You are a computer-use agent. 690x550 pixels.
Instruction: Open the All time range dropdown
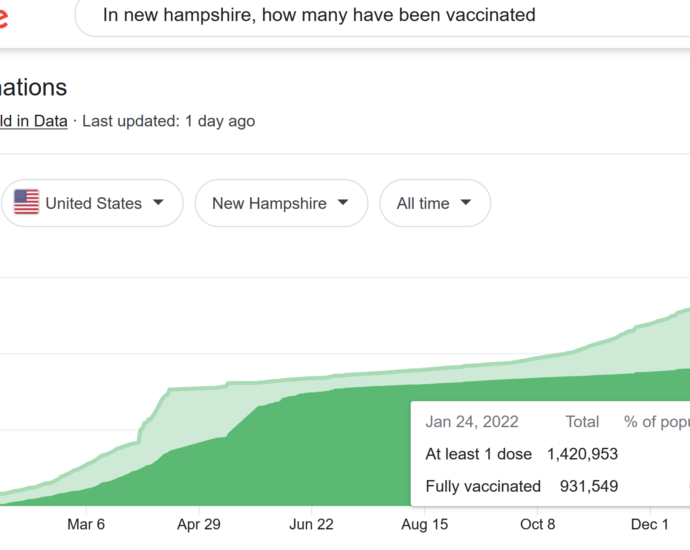(435, 203)
